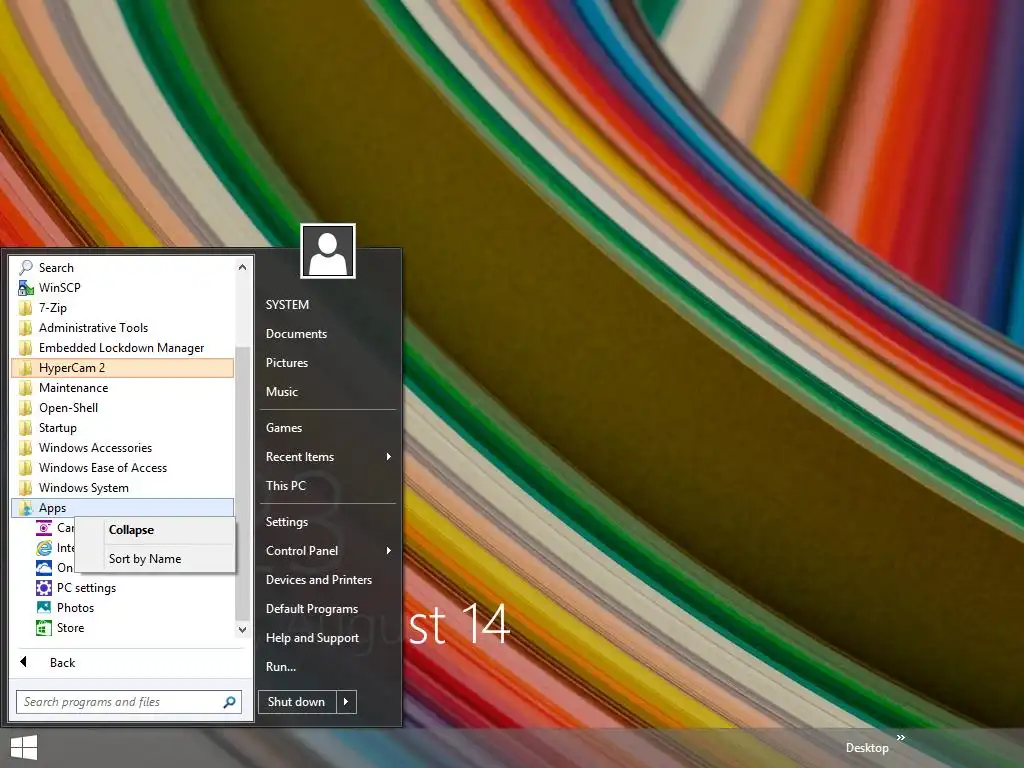
Task: Open the Photos app icon
Action: coord(44,607)
